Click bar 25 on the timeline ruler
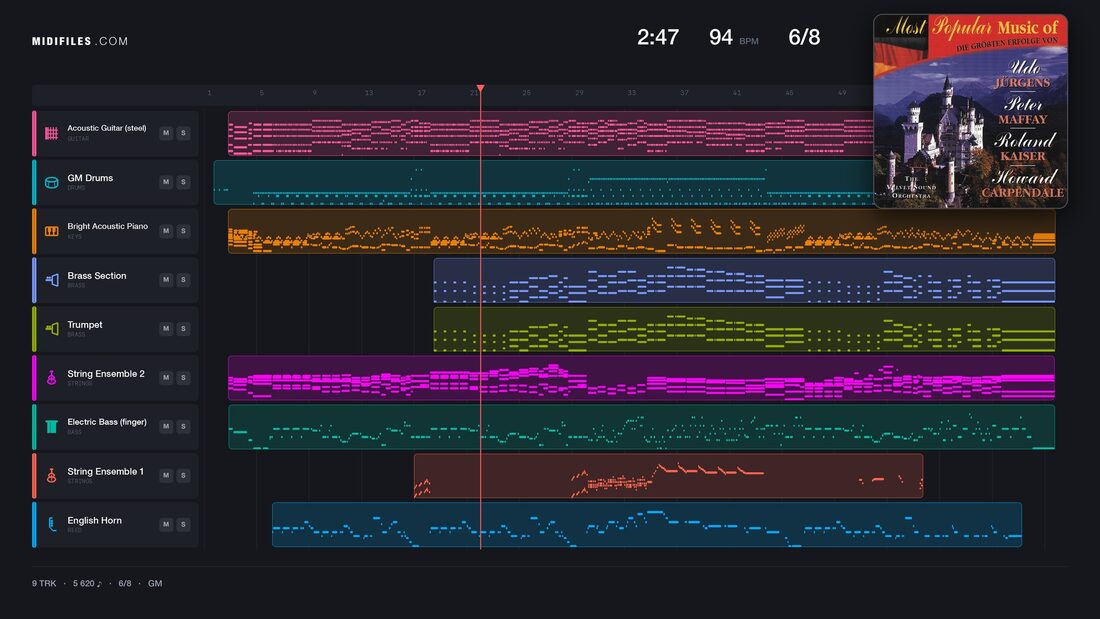Image resolution: width=1100 pixels, height=619 pixels. point(526,93)
